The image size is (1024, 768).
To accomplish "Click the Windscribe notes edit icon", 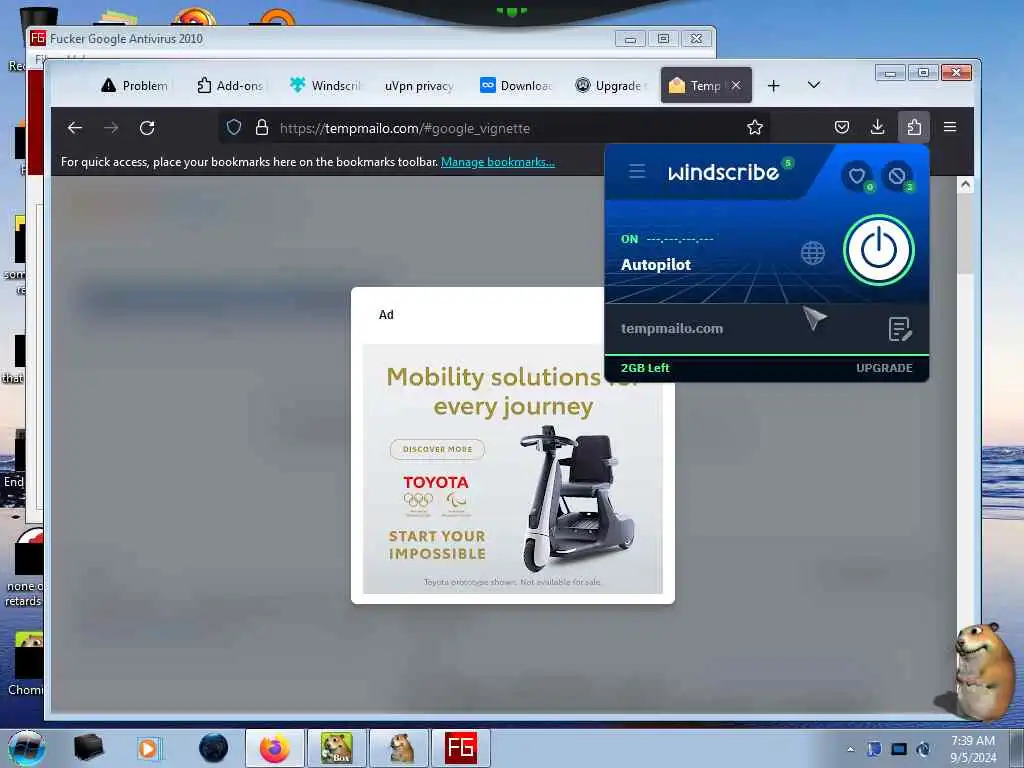I will pos(899,329).
